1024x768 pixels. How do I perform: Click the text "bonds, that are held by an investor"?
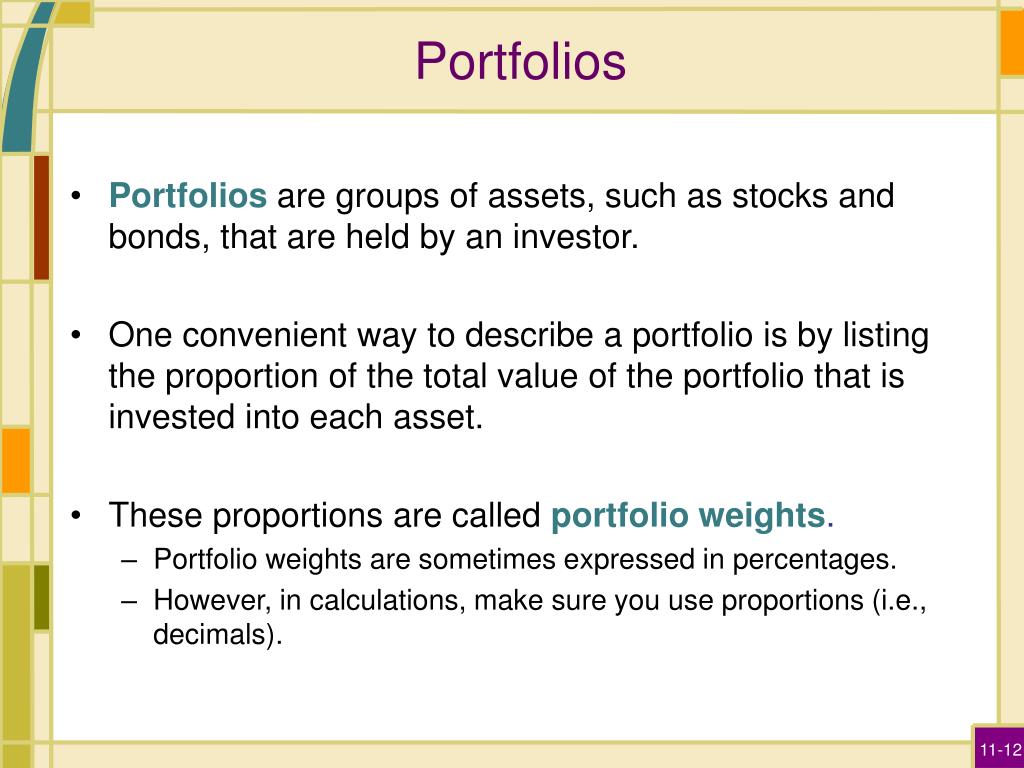click(370, 236)
